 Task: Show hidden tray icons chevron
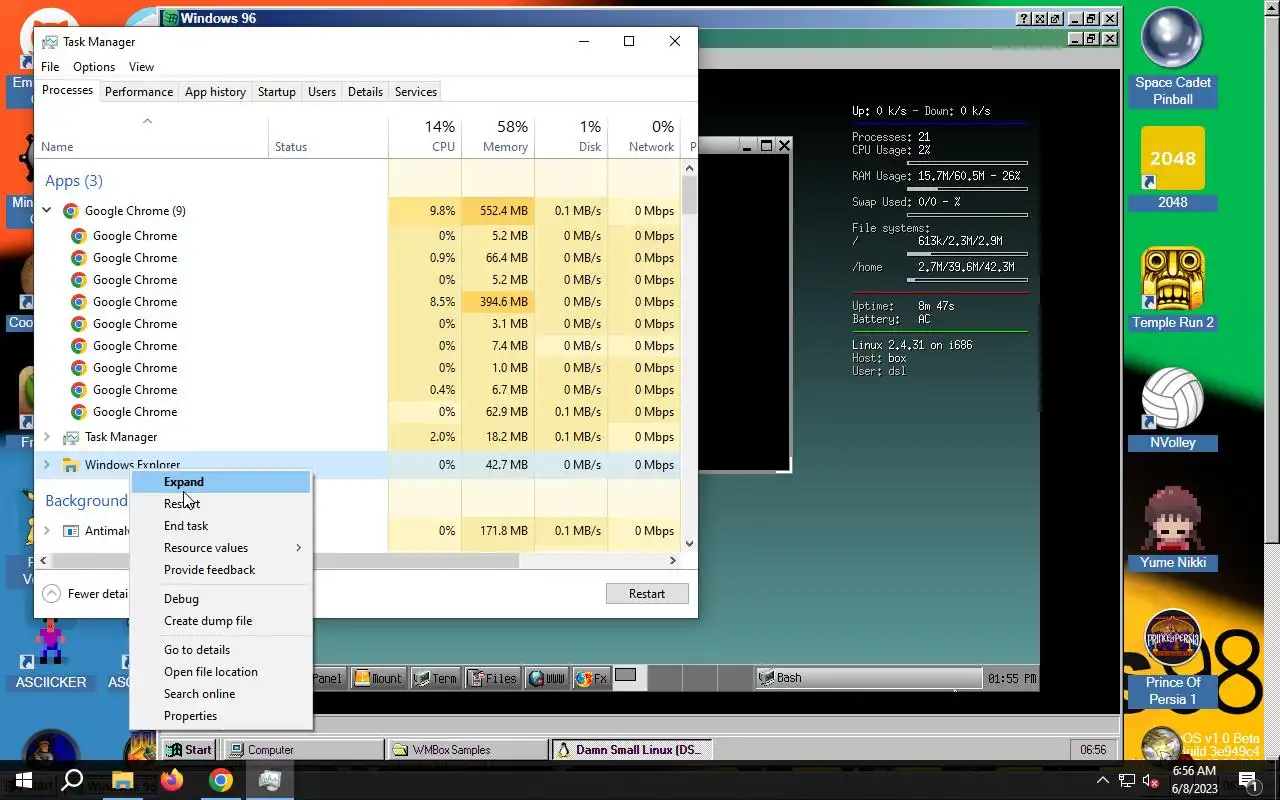click(1102, 781)
